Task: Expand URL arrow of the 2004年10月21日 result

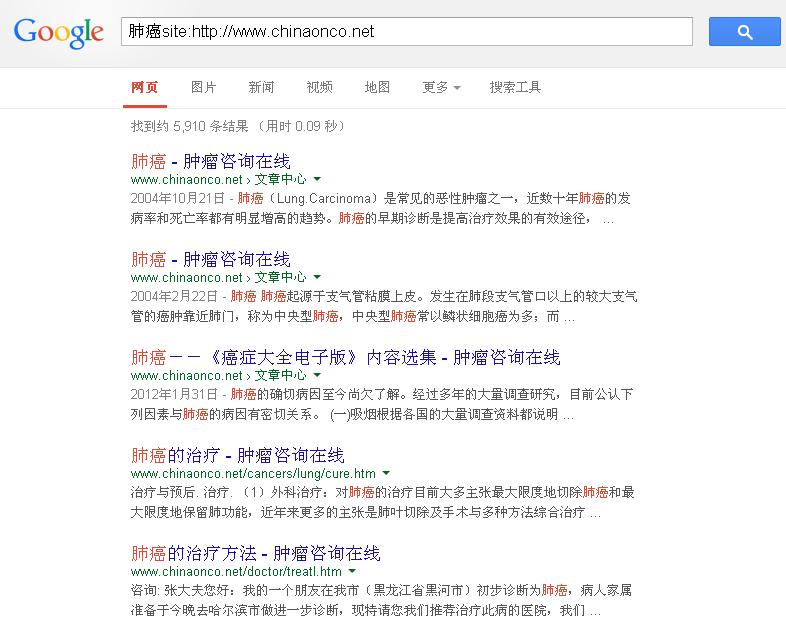Action: tap(317, 179)
